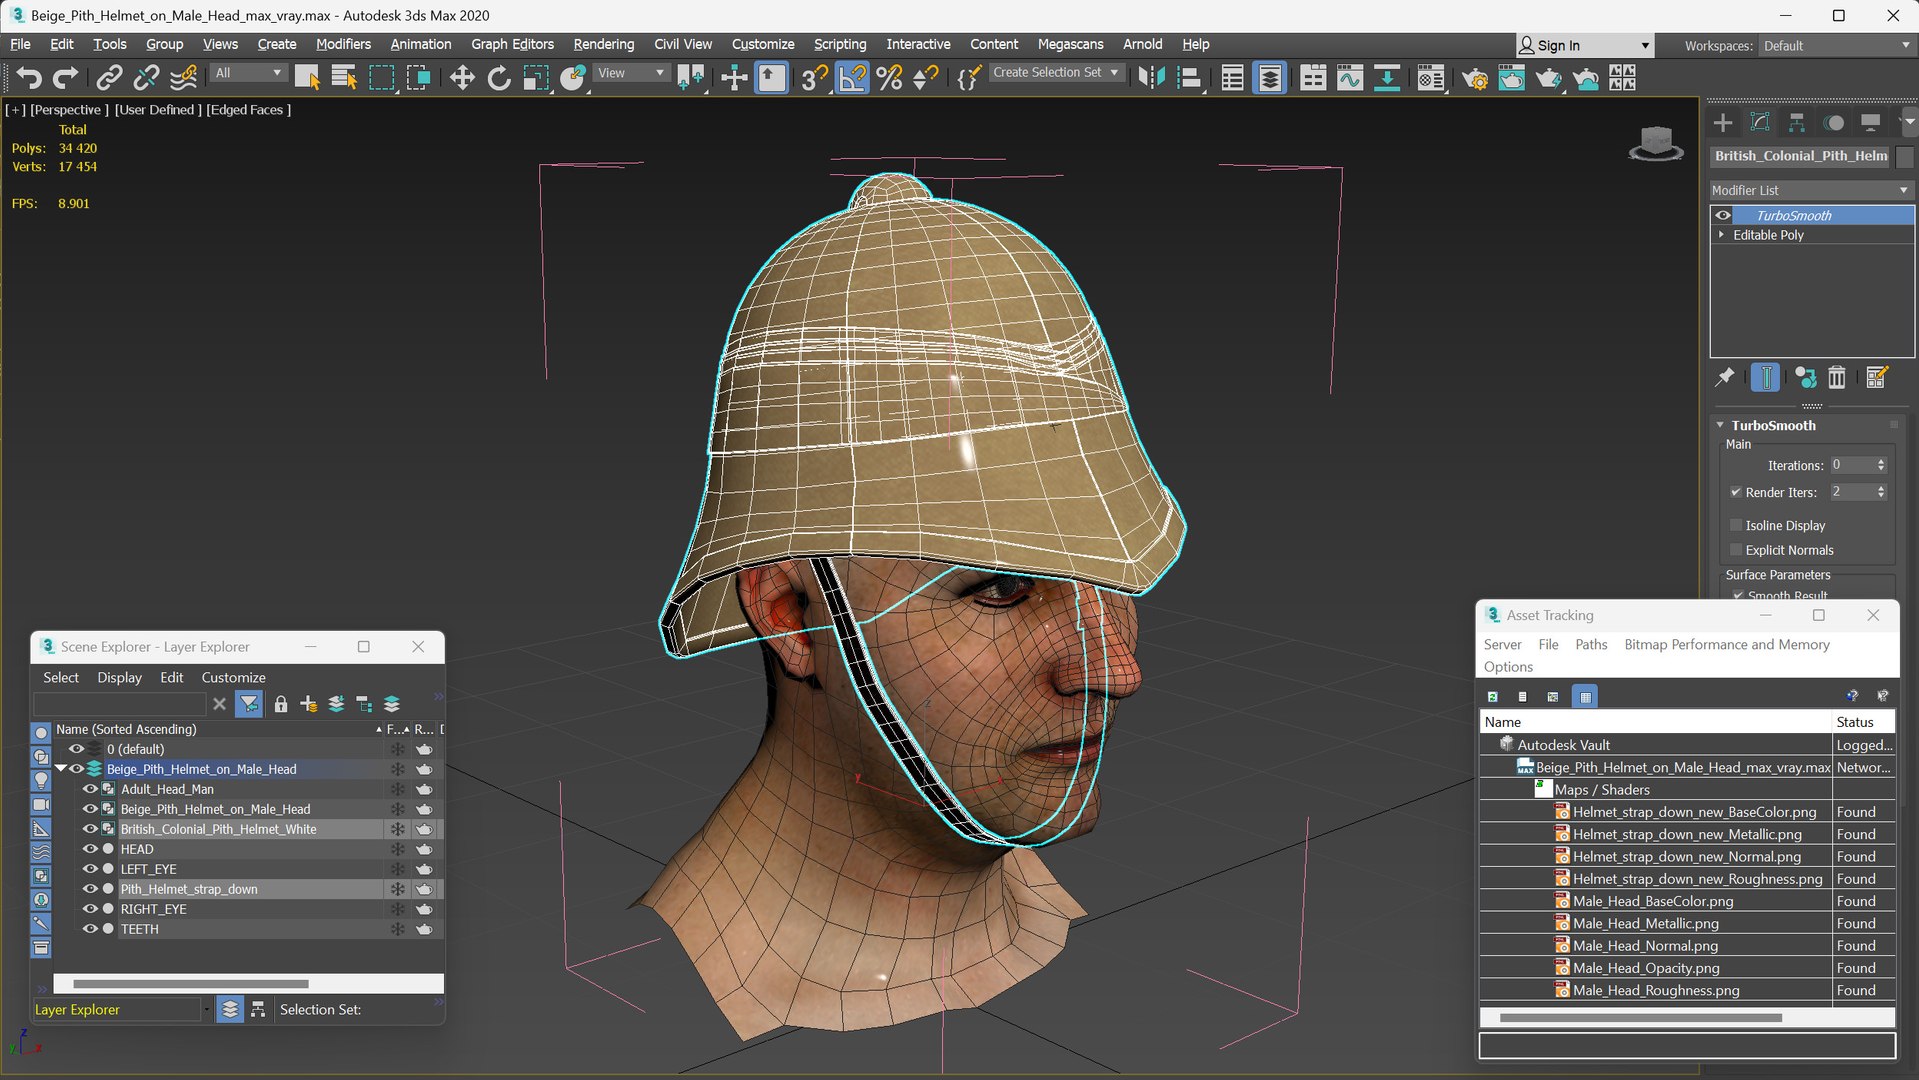Click the Bind to Space Warp icon
This screenshot has height=1080, width=1919.
pyautogui.click(x=183, y=78)
